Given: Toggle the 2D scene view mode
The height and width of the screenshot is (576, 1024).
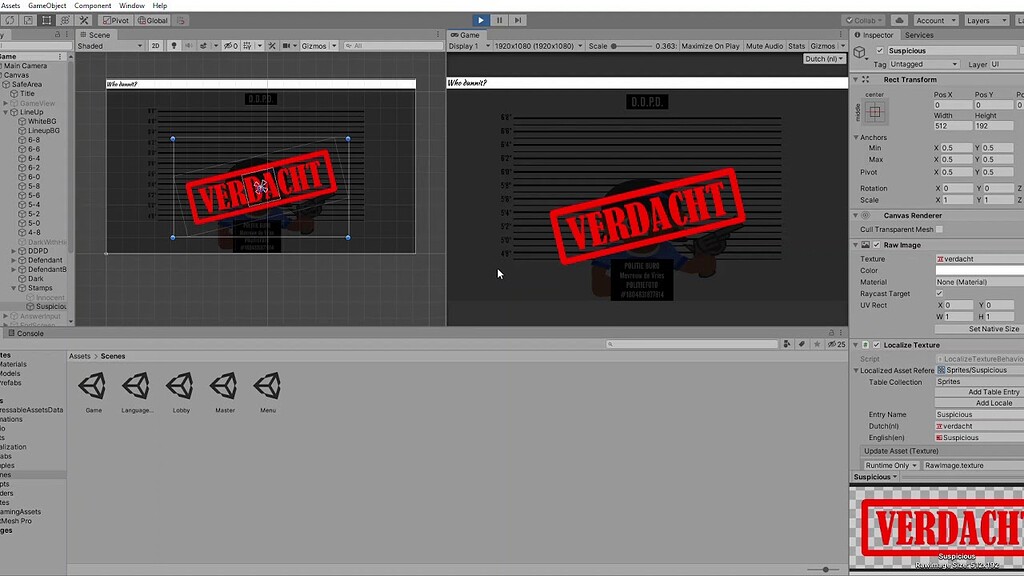Looking at the screenshot, I should point(155,45).
